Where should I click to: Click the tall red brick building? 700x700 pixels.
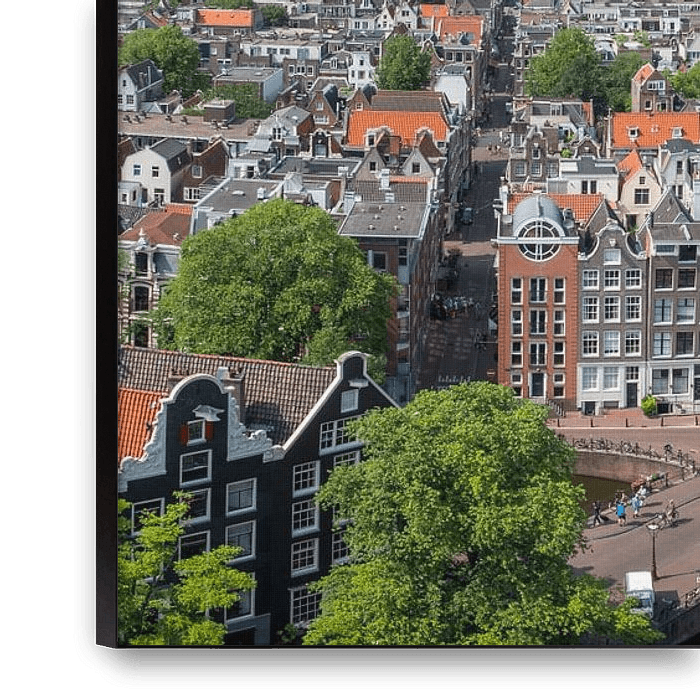pos(538,320)
